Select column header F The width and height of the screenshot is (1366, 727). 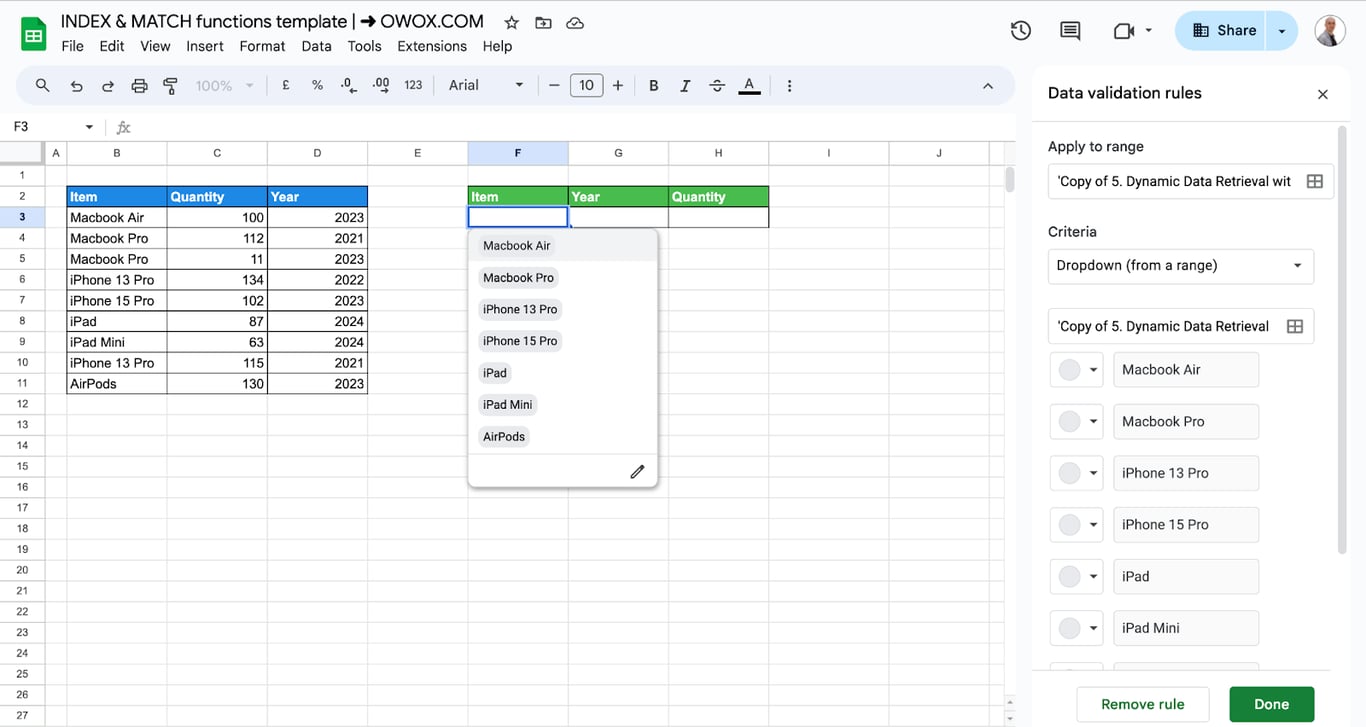coord(518,153)
